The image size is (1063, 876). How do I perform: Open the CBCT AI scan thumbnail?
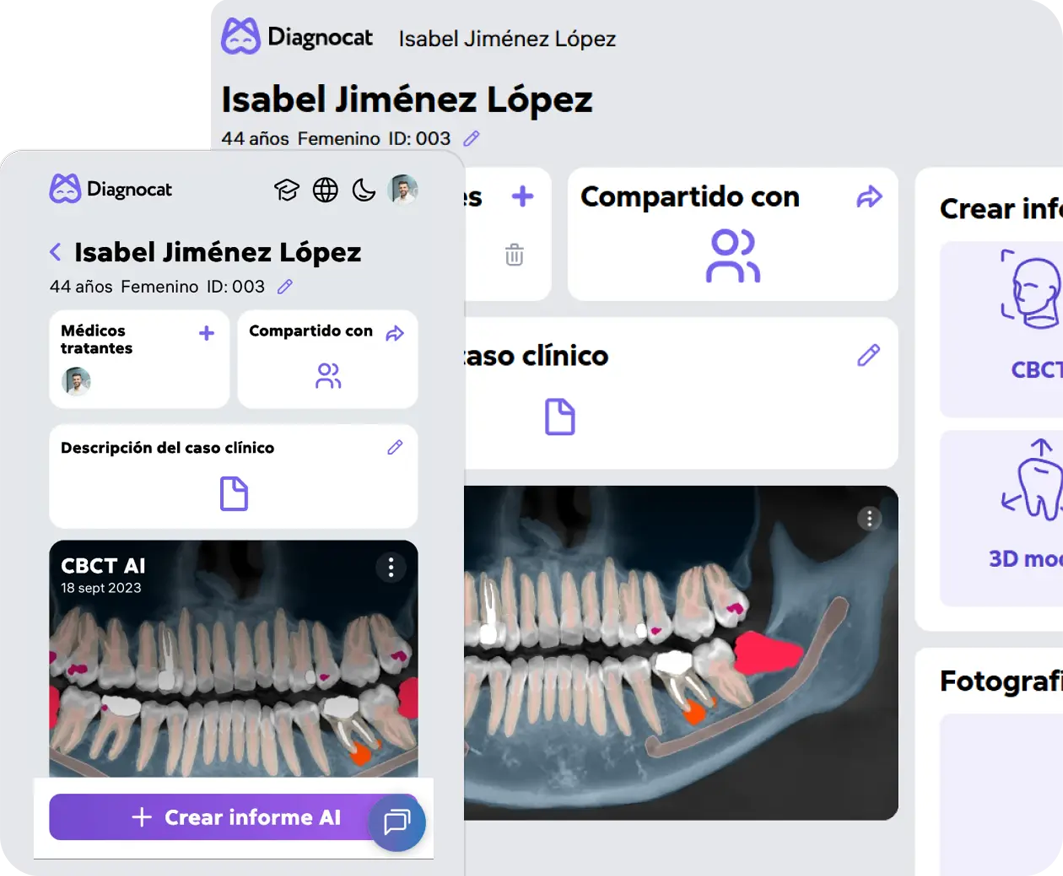click(x=233, y=670)
